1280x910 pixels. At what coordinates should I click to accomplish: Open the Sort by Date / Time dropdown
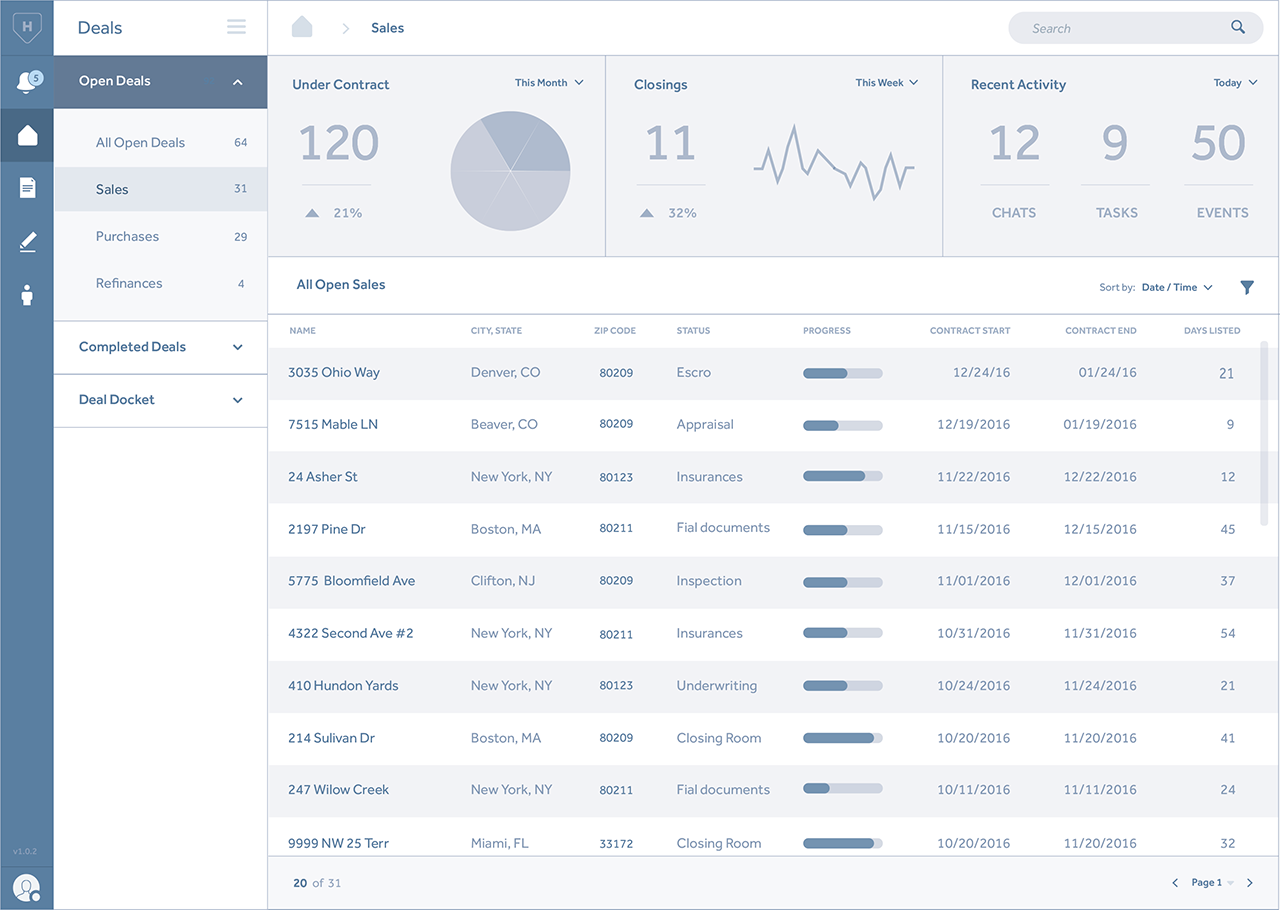click(x=1177, y=288)
